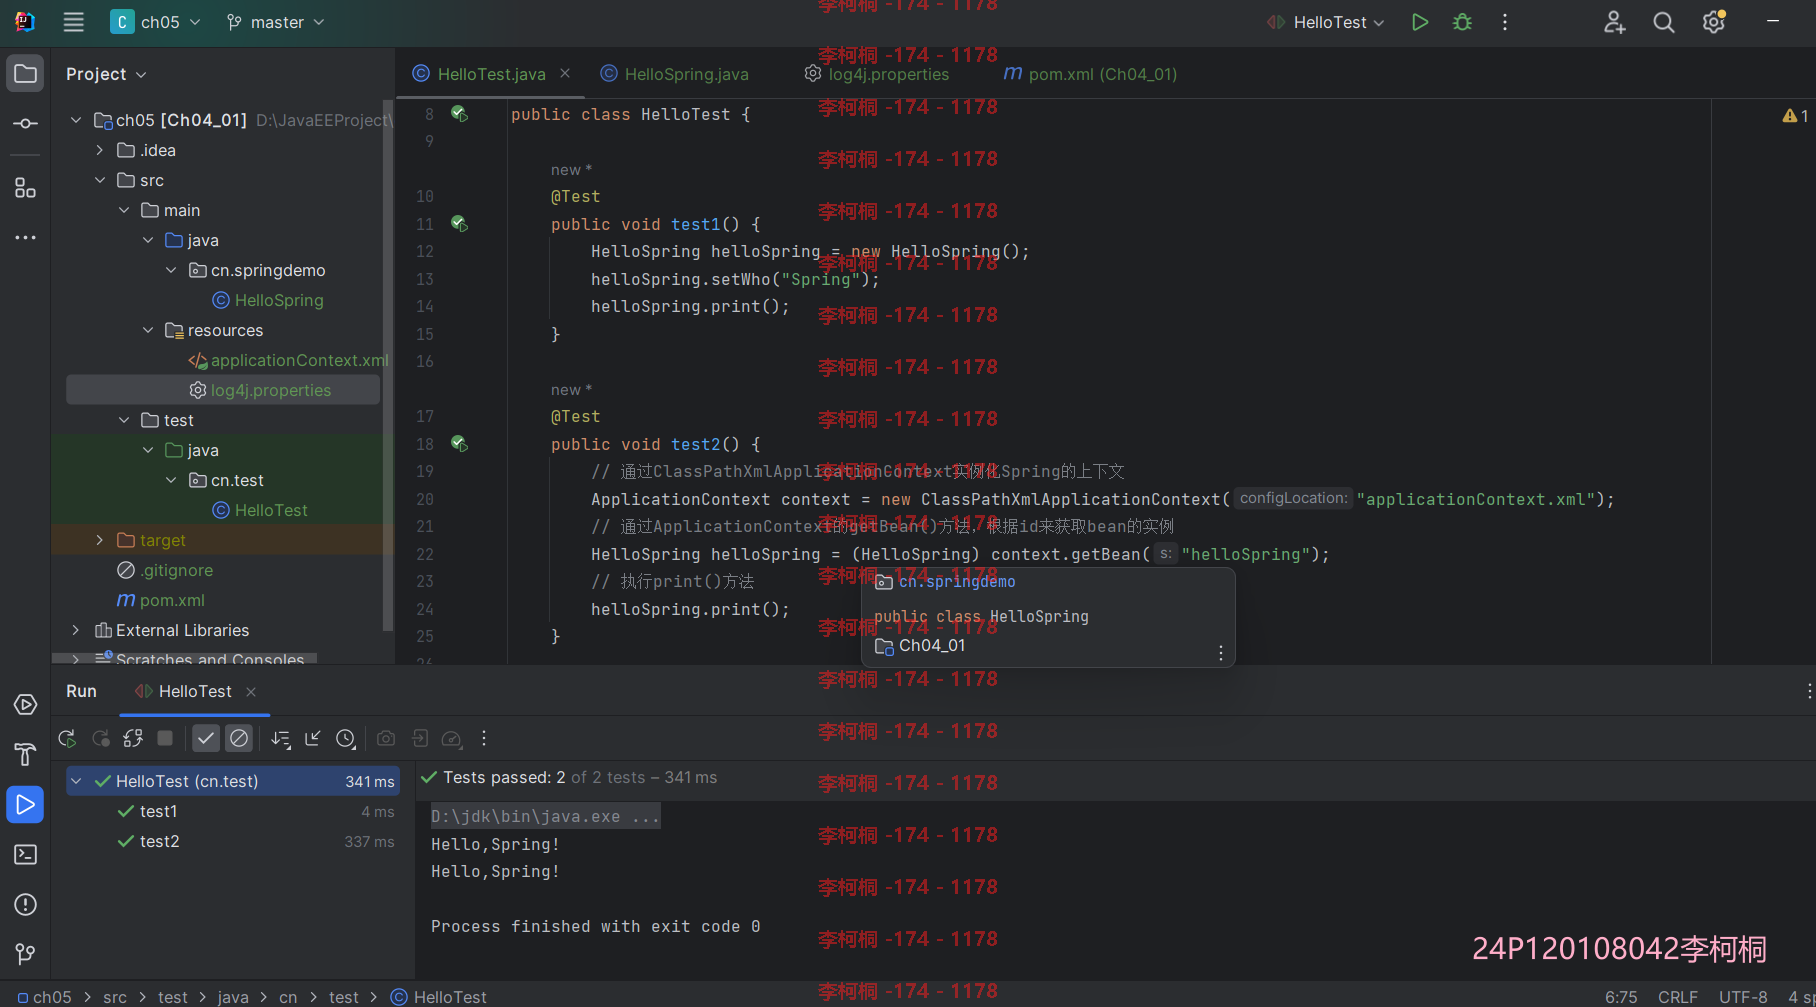Image resolution: width=1816 pixels, height=1007 pixels.
Task: Click run gutter icon for test2
Action: click(459, 443)
